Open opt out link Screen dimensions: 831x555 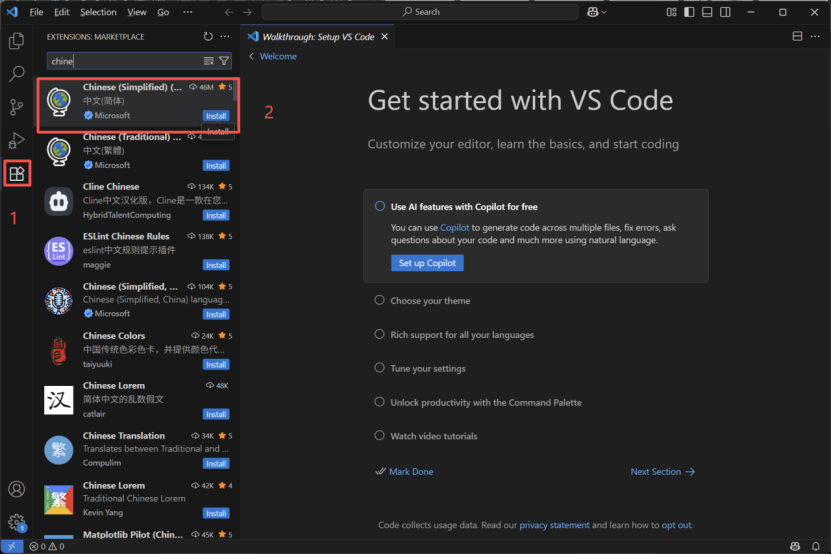pyautogui.click(x=676, y=525)
